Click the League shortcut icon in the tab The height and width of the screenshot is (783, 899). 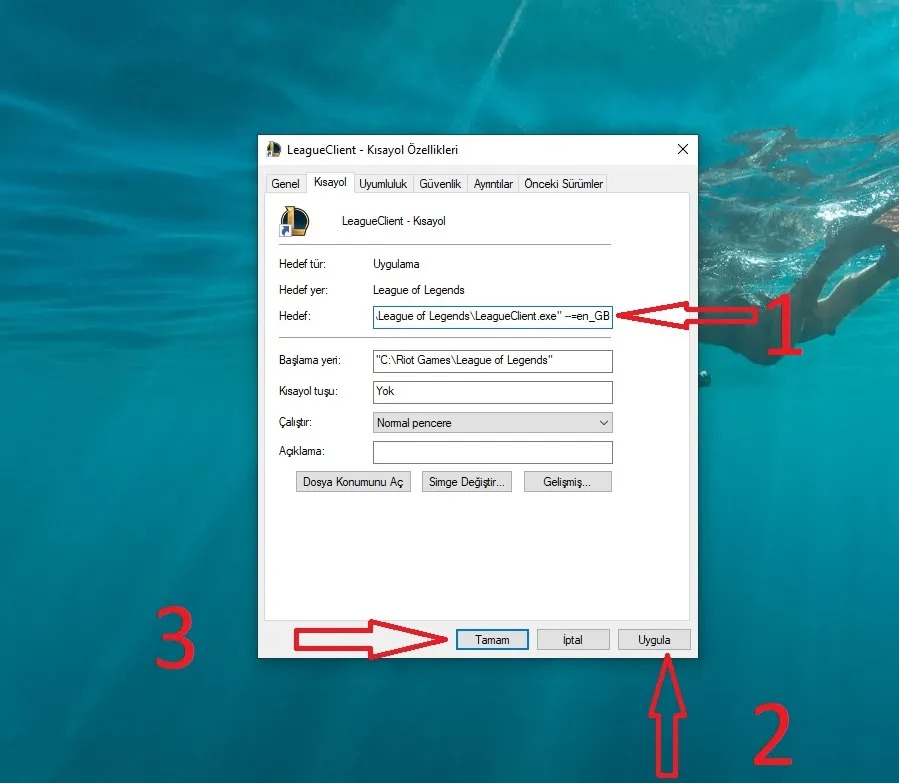coord(294,222)
